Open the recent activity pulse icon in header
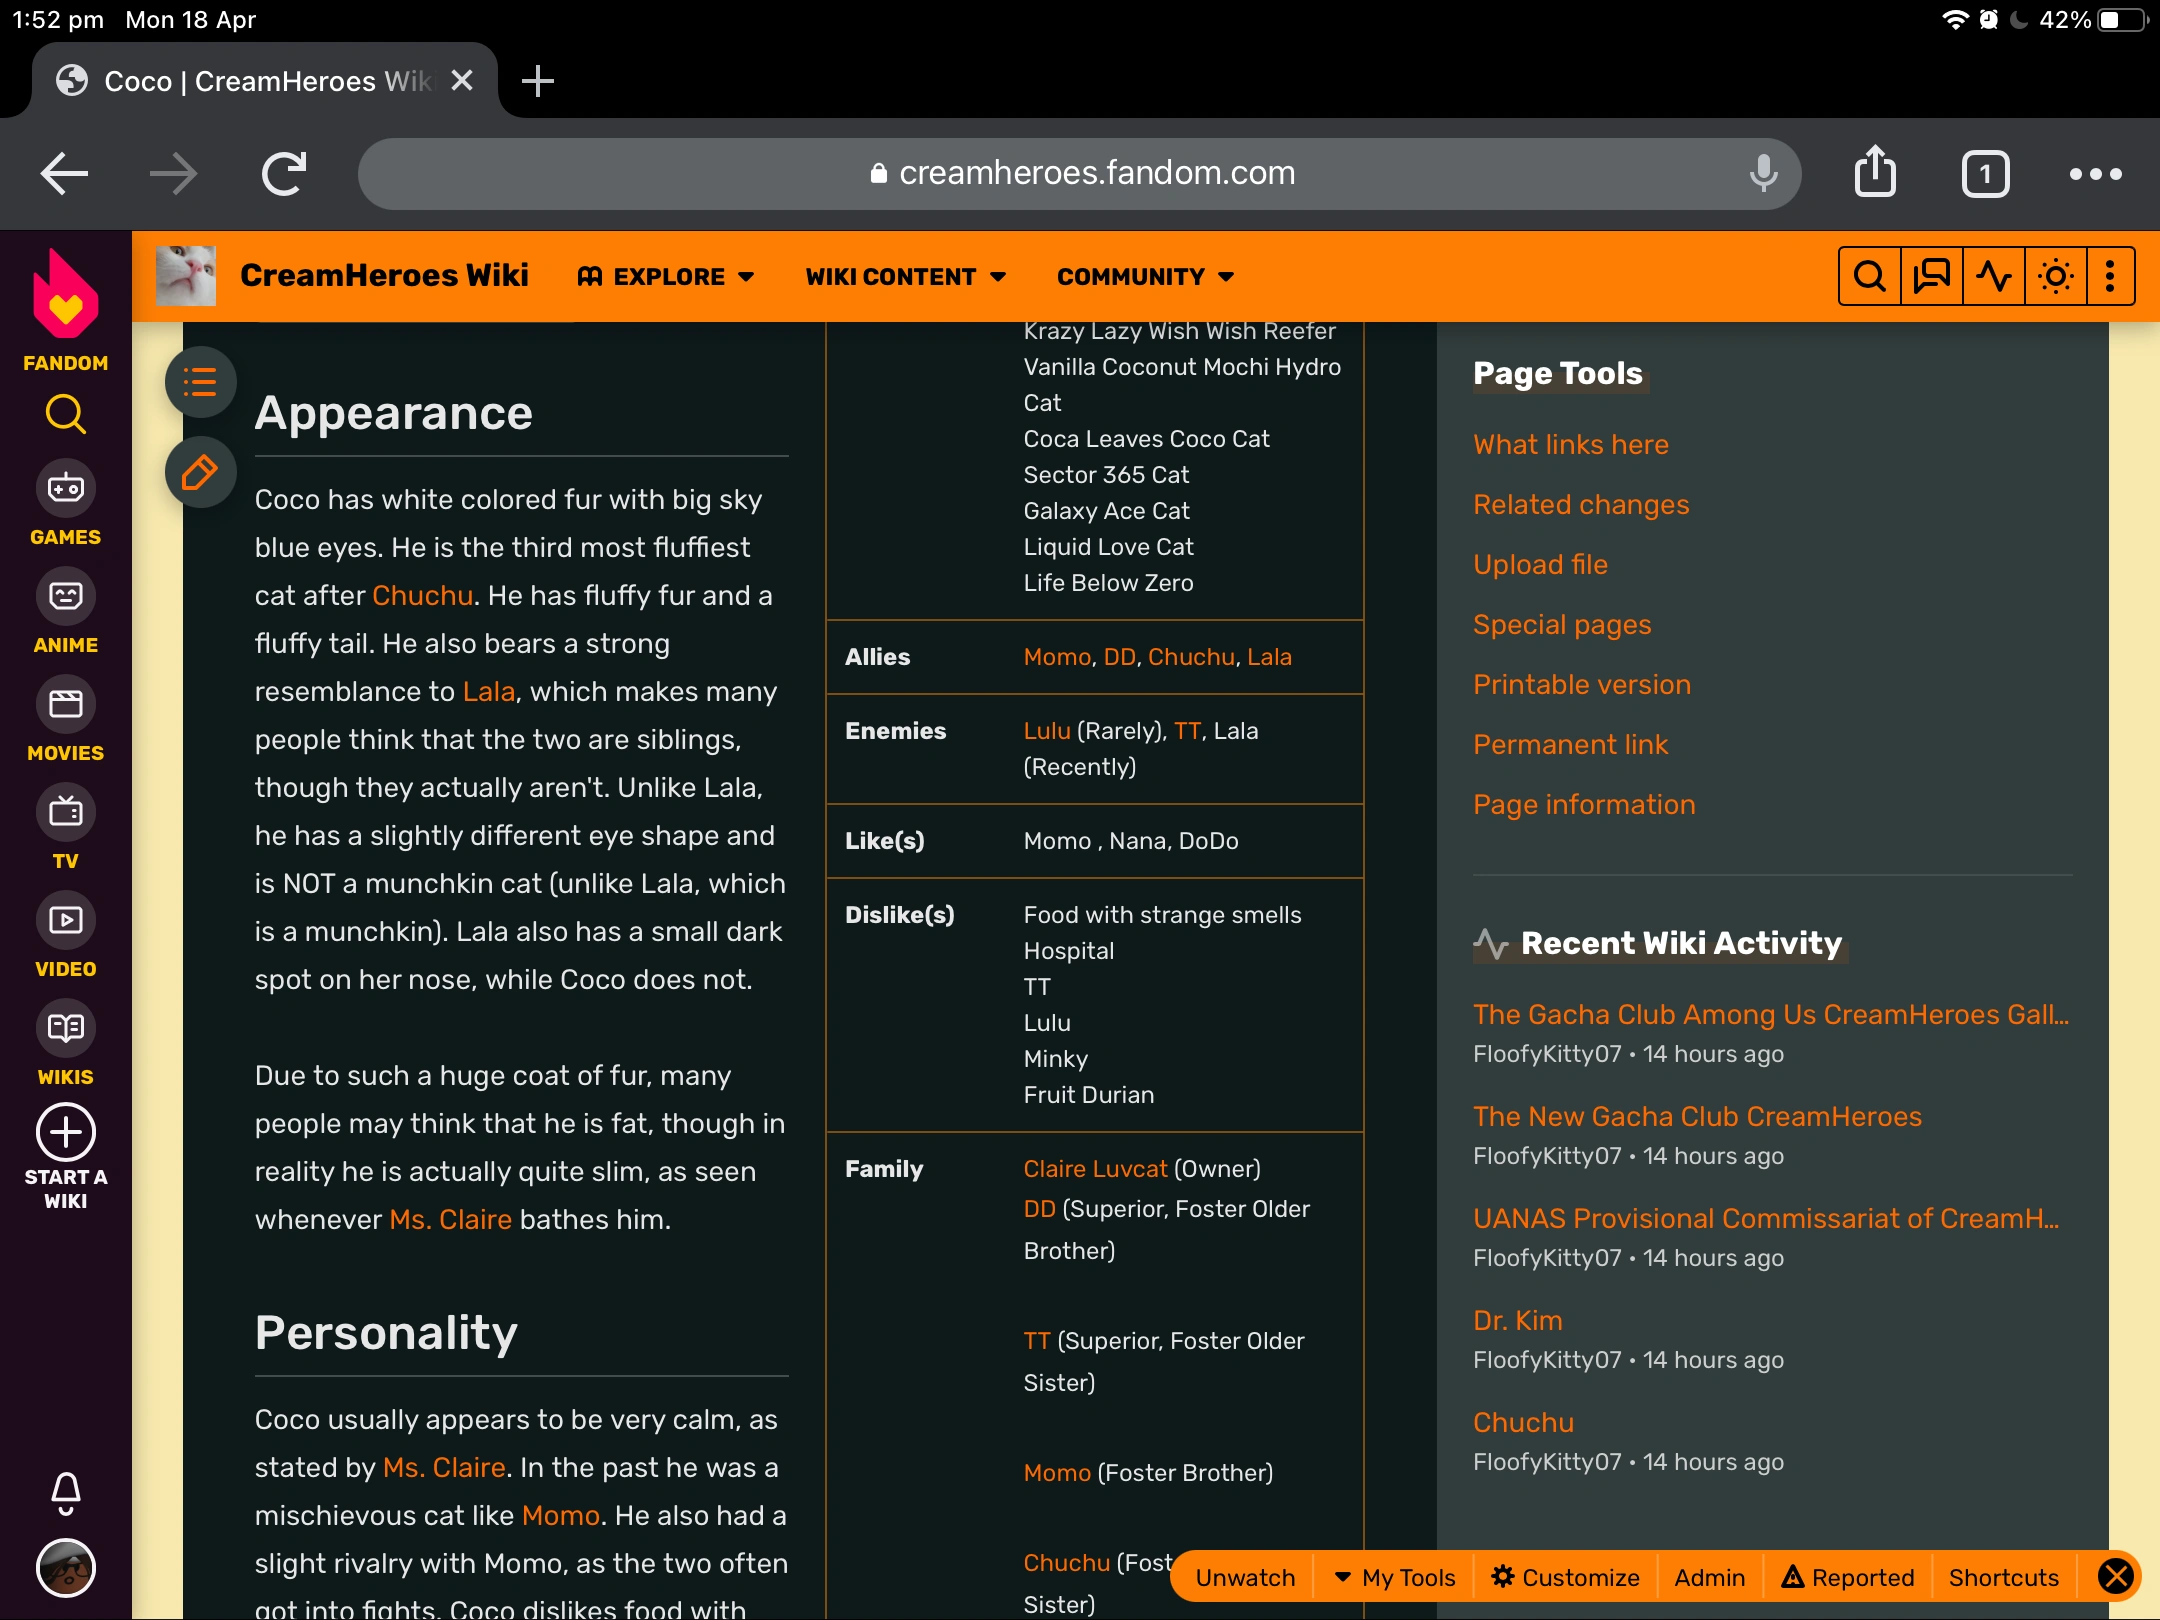2160x1620 pixels. click(1993, 276)
